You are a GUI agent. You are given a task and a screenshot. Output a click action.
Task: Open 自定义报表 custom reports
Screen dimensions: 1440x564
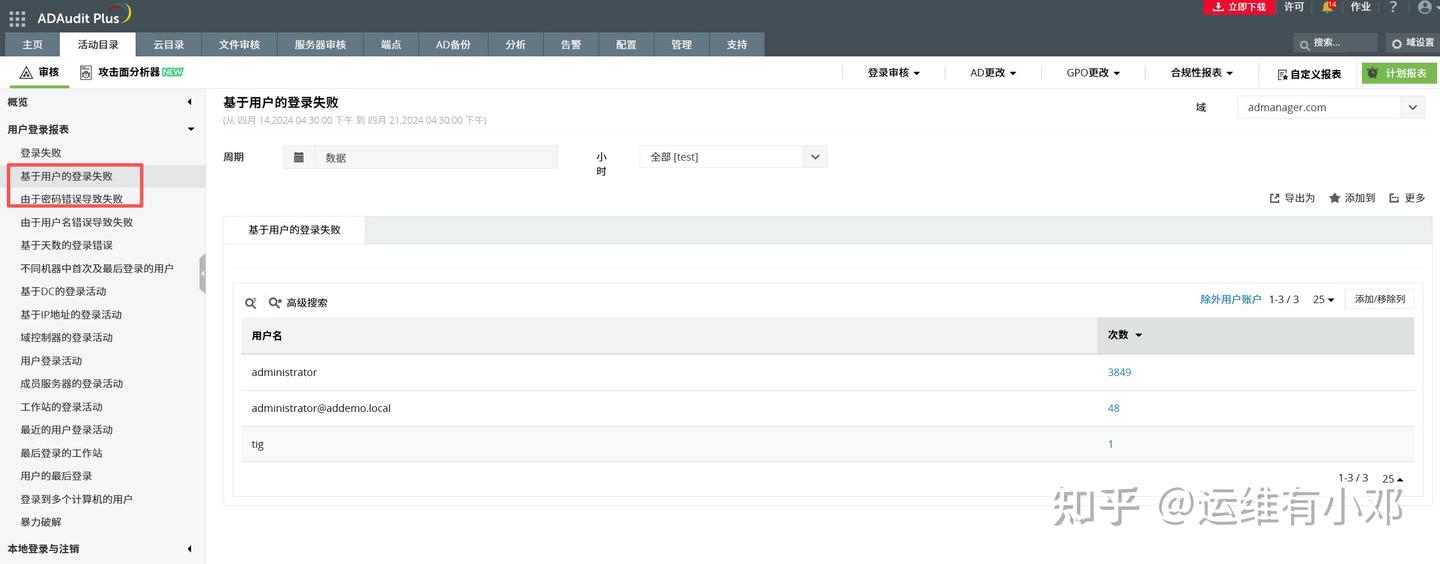tap(1309, 74)
